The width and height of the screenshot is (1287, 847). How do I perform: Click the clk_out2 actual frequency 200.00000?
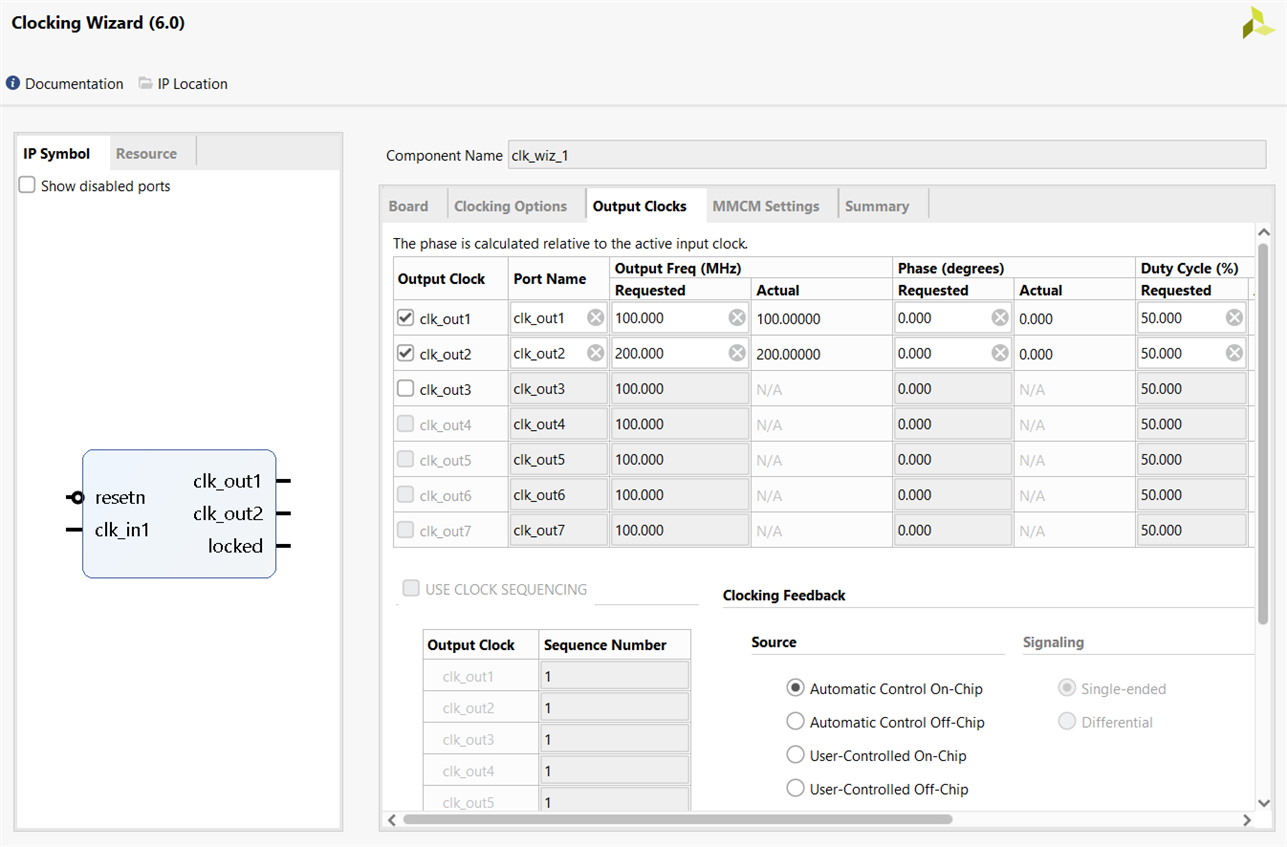click(788, 354)
